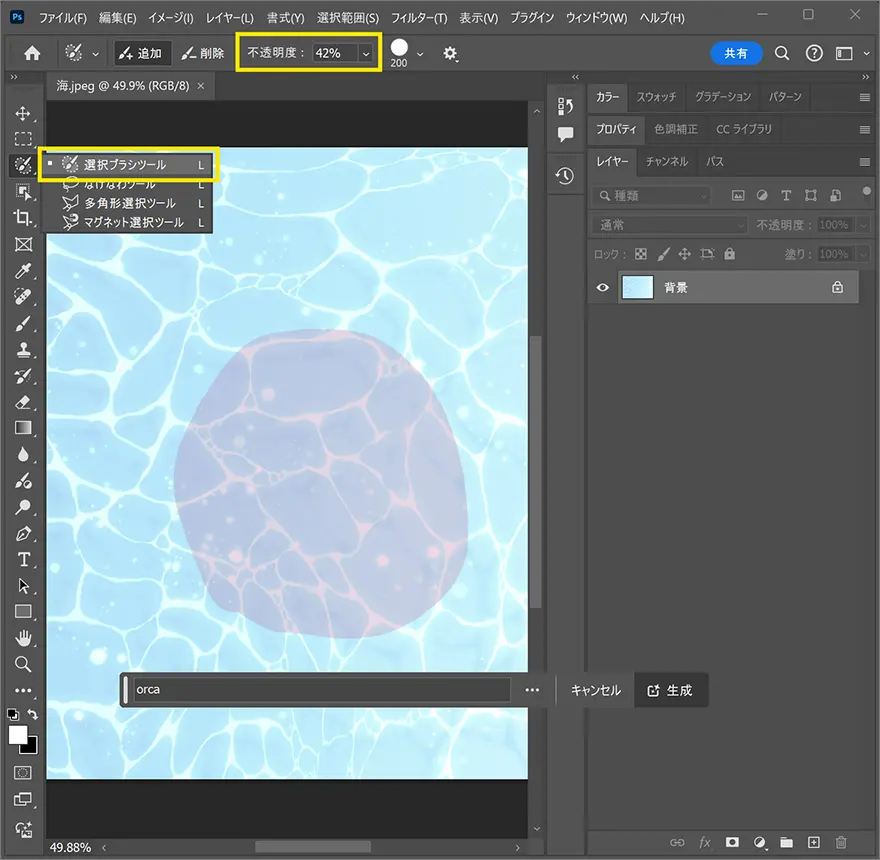
Task: Switch to the チャンネル tab
Action: click(667, 162)
